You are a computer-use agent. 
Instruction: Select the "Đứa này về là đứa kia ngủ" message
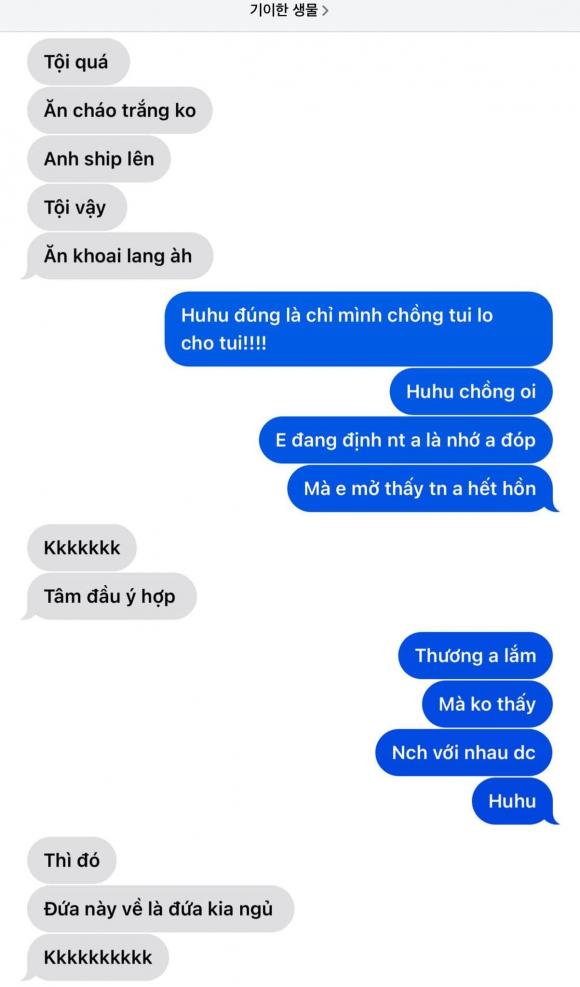tap(161, 908)
